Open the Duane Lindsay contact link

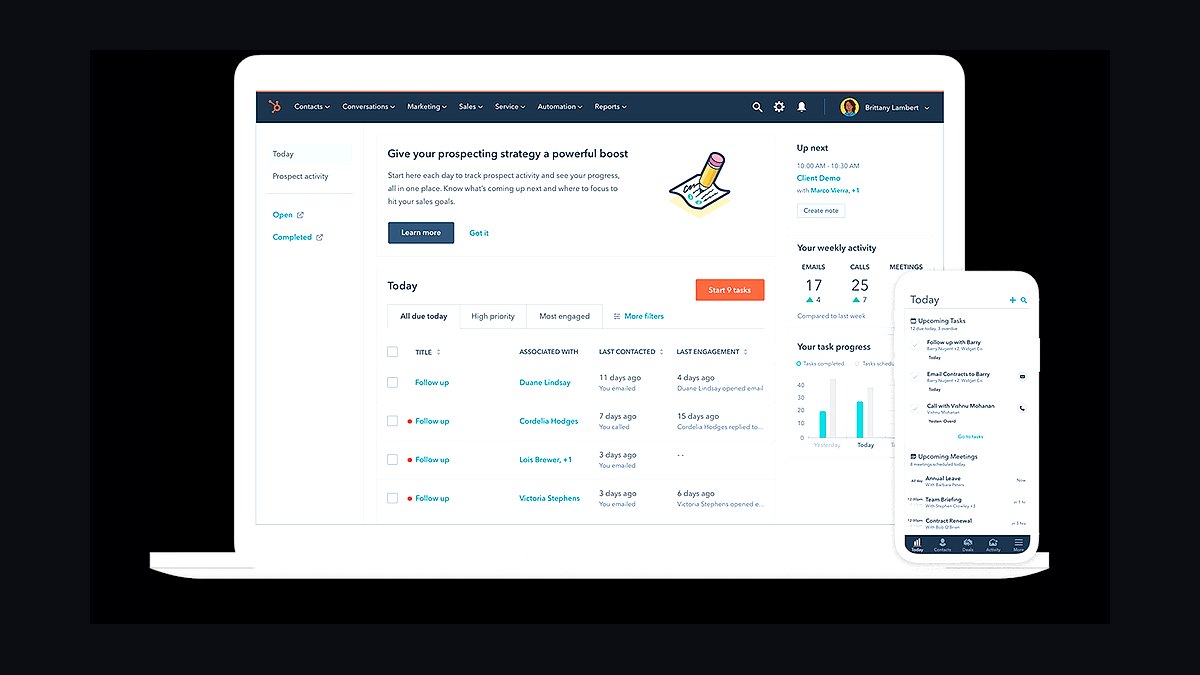pyautogui.click(x=545, y=382)
